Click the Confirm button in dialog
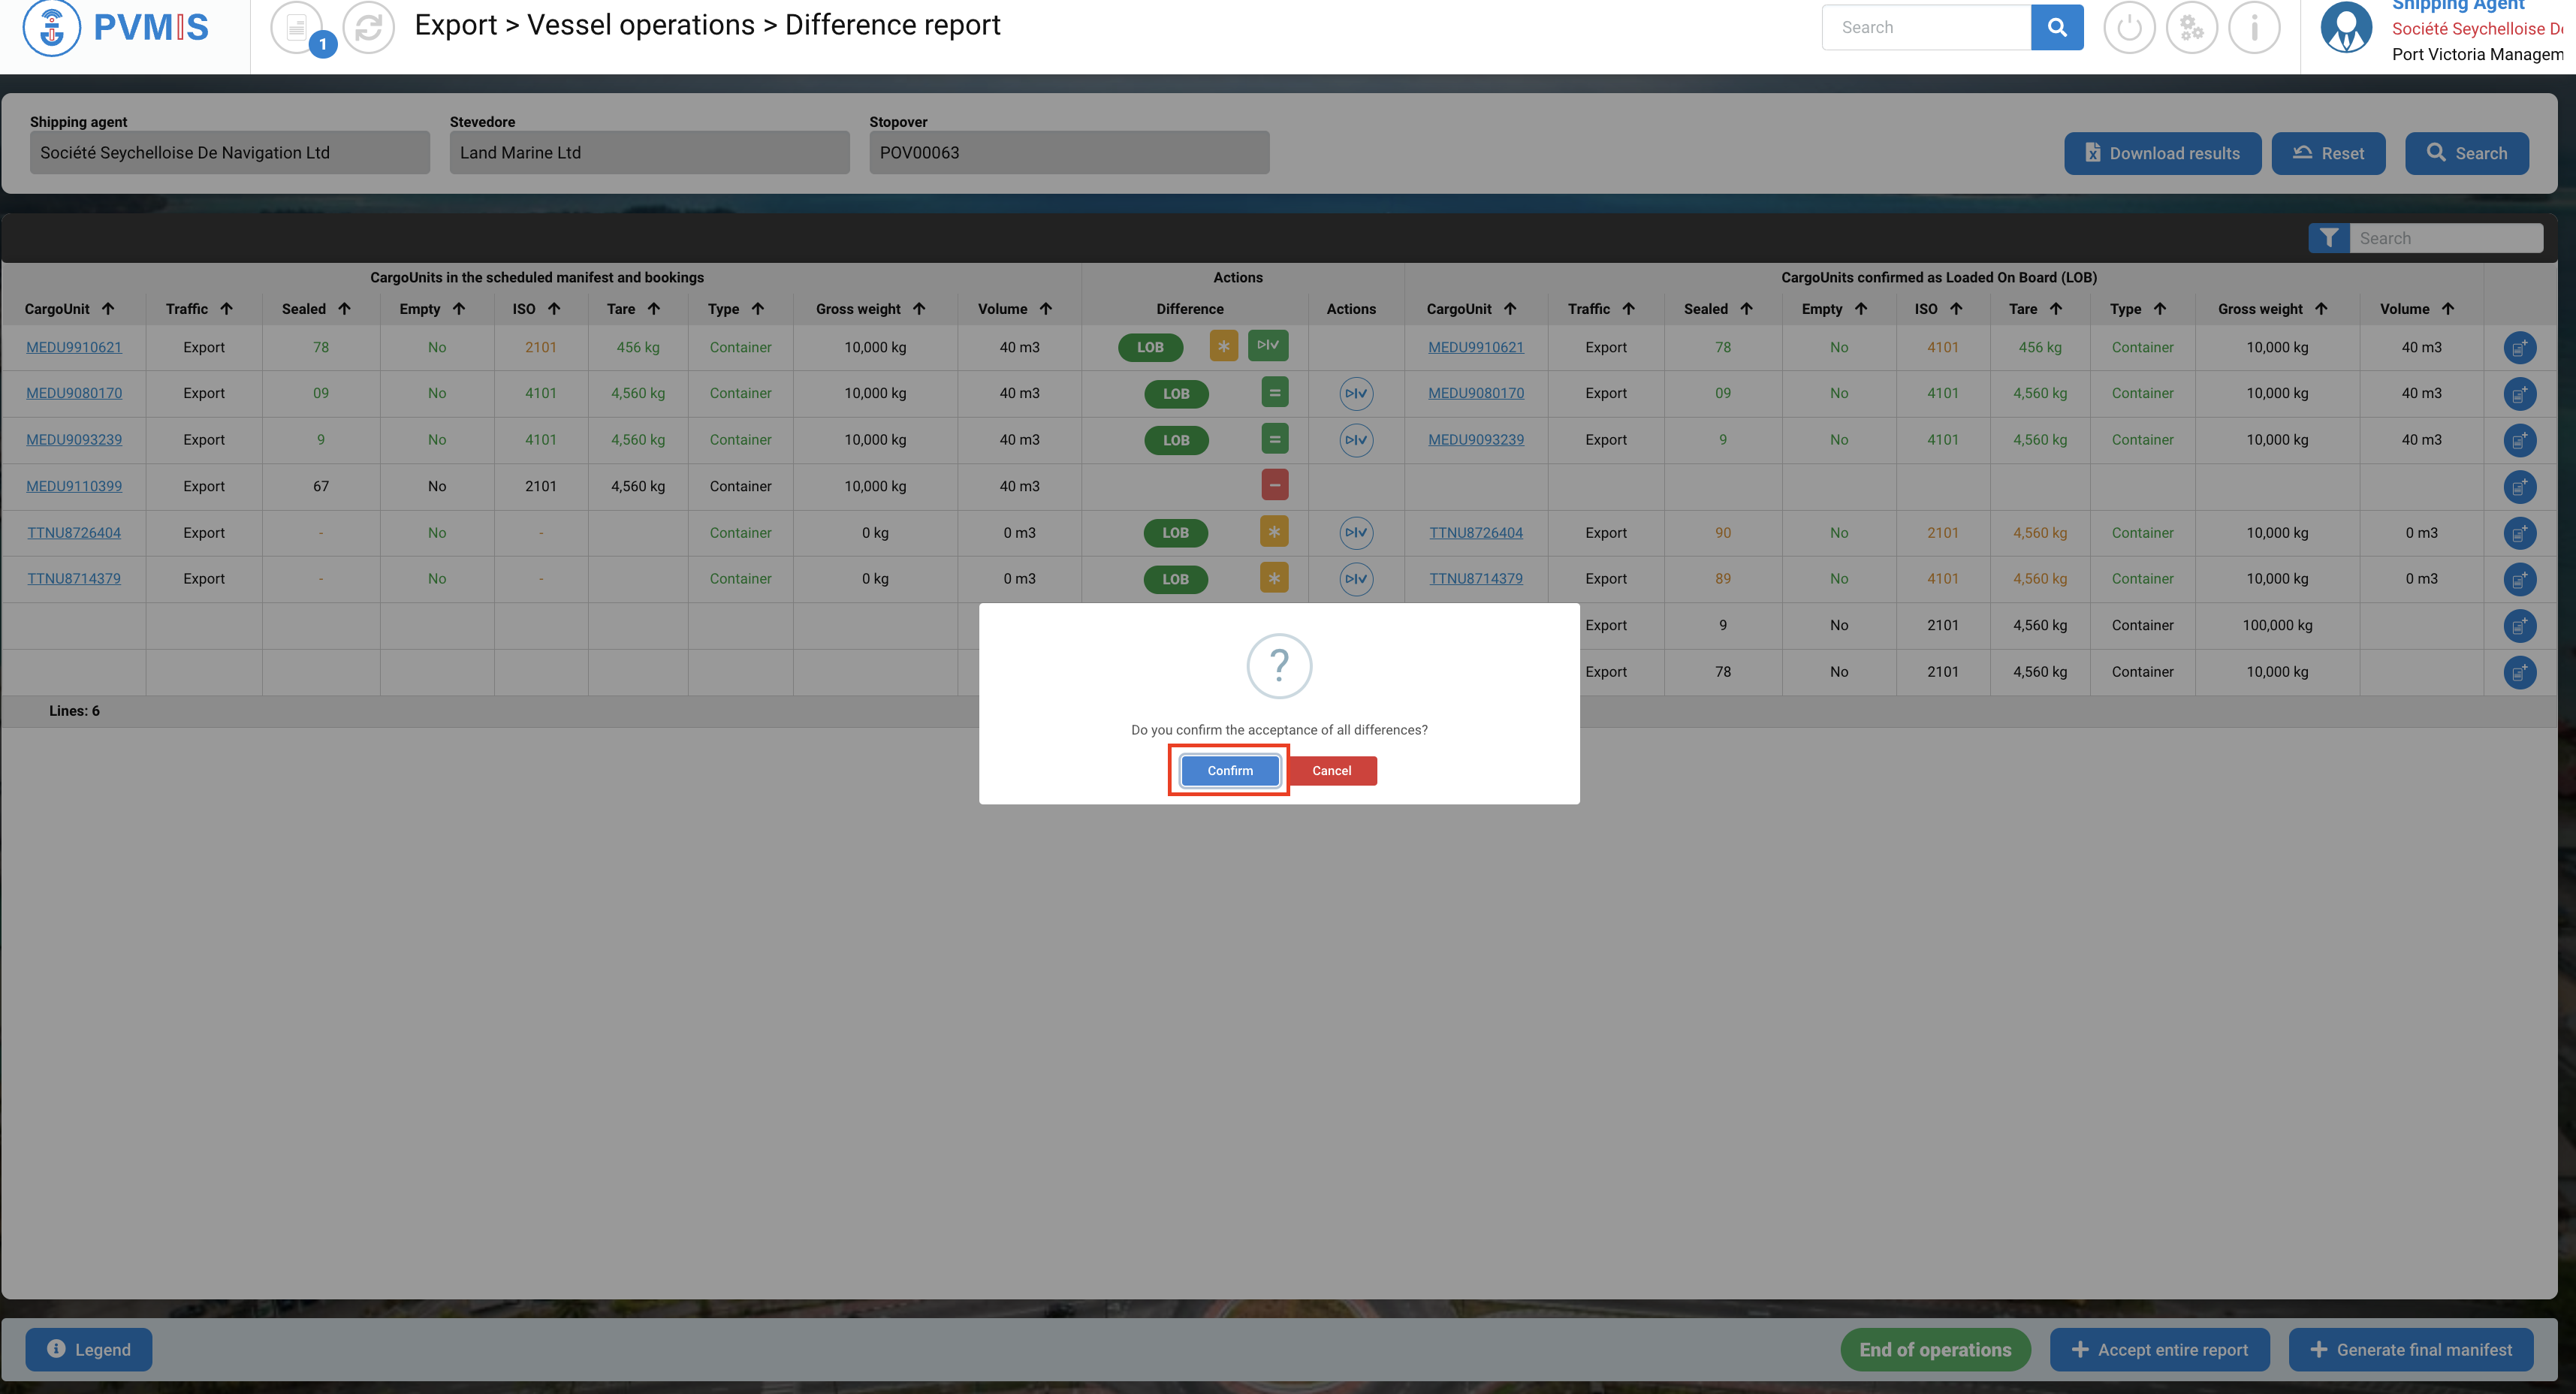 1229,770
